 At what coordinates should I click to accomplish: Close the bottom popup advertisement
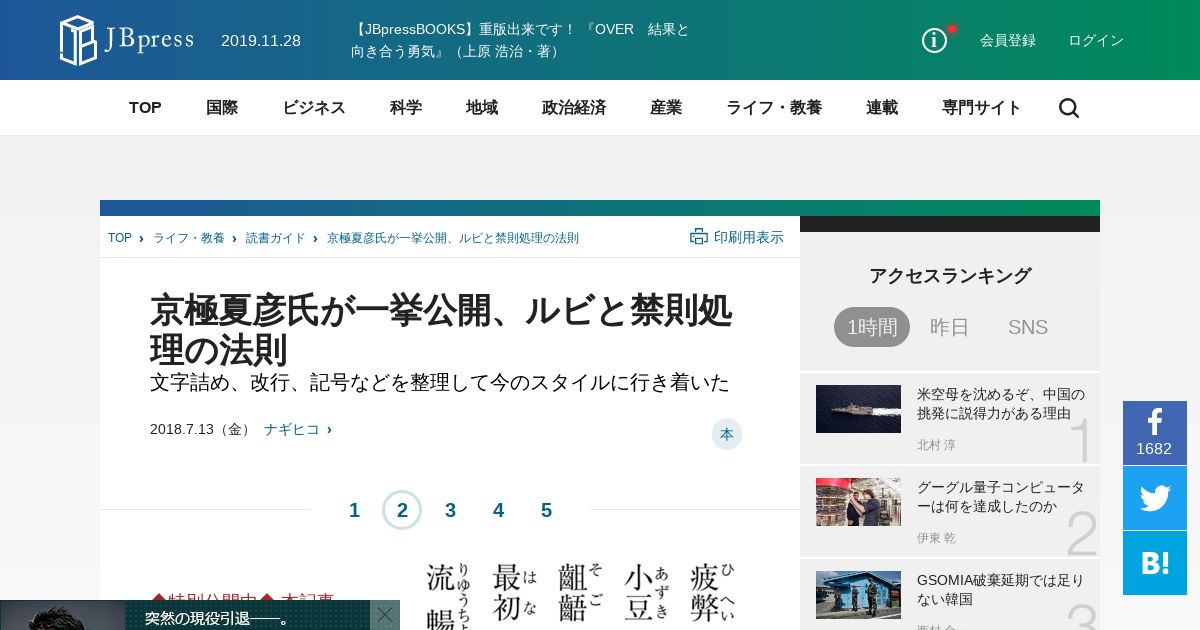pyautogui.click(x=385, y=615)
